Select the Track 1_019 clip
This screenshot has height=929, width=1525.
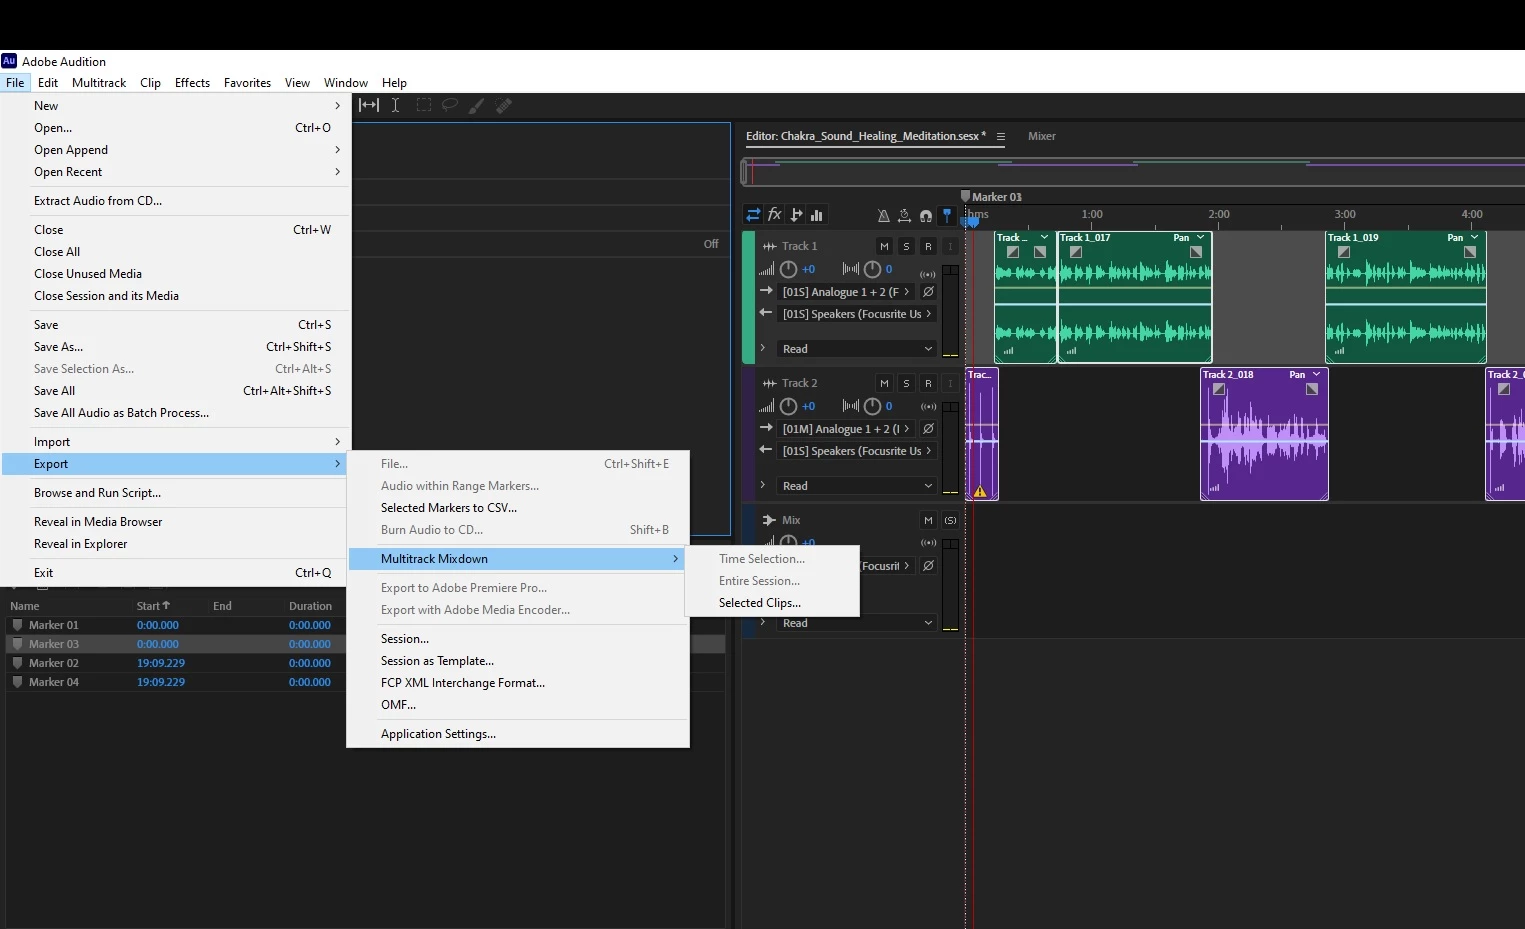click(1405, 298)
